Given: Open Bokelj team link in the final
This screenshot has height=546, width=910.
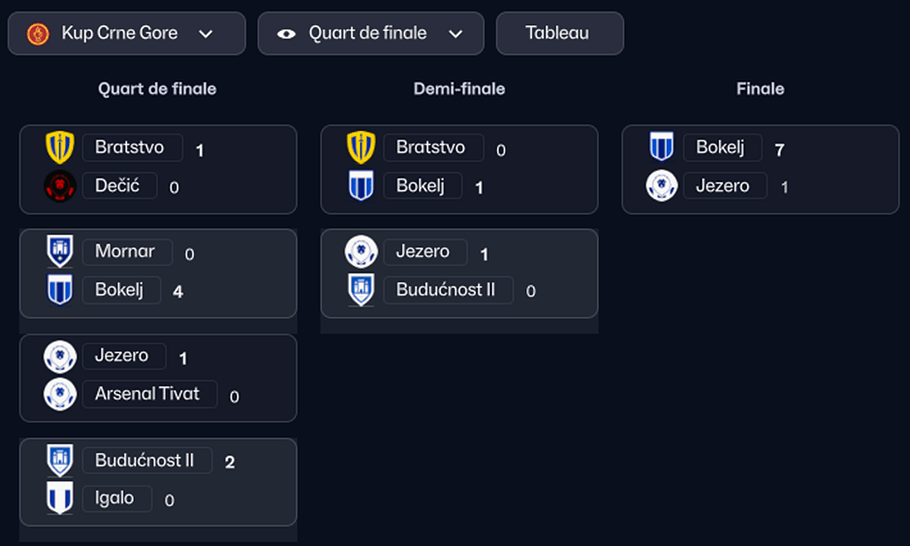Looking at the screenshot, I should click(x=721, y=147).
